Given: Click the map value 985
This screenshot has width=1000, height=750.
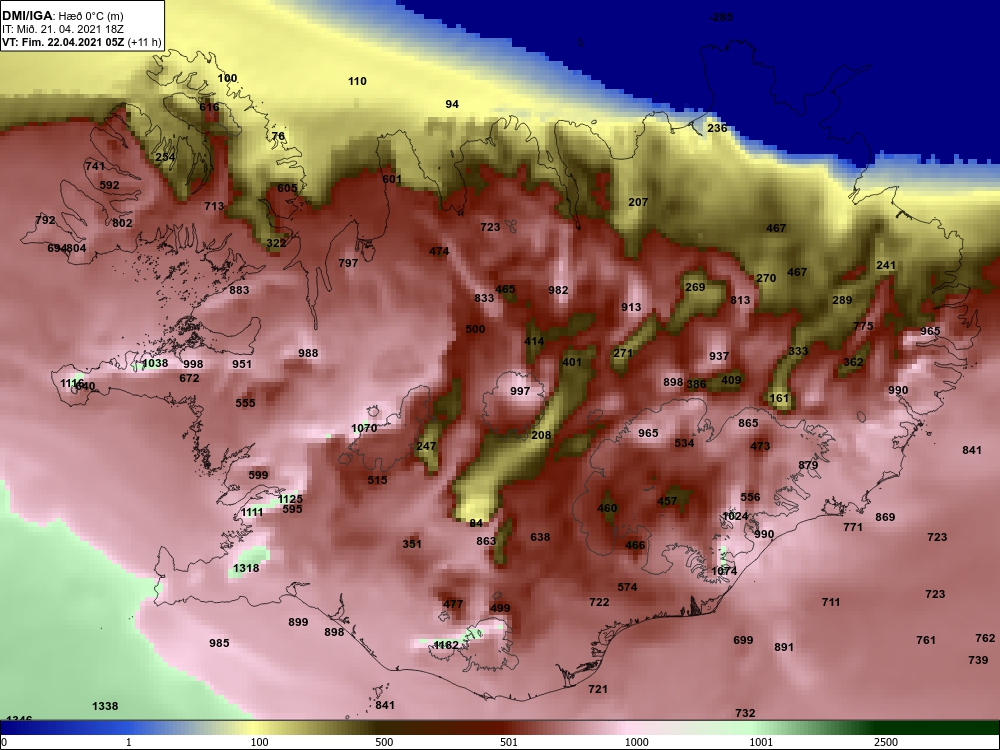Looking at the screenshot, I should click(x=219, y=643).
